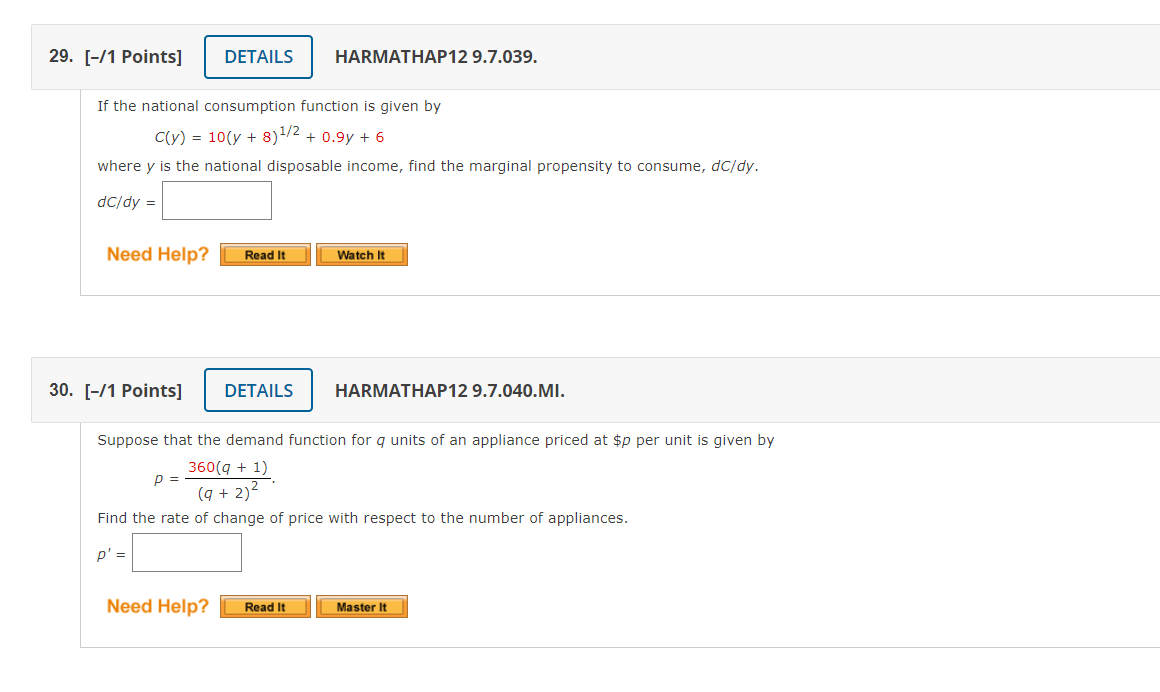
Task: Click Master It under question 30
Action: pyautogui.click(x=361, y=606)
